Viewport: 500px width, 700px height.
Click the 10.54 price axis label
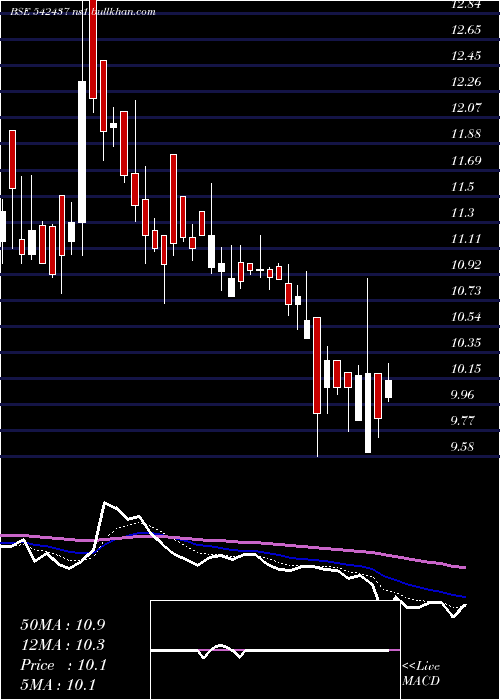pos(466,317)
